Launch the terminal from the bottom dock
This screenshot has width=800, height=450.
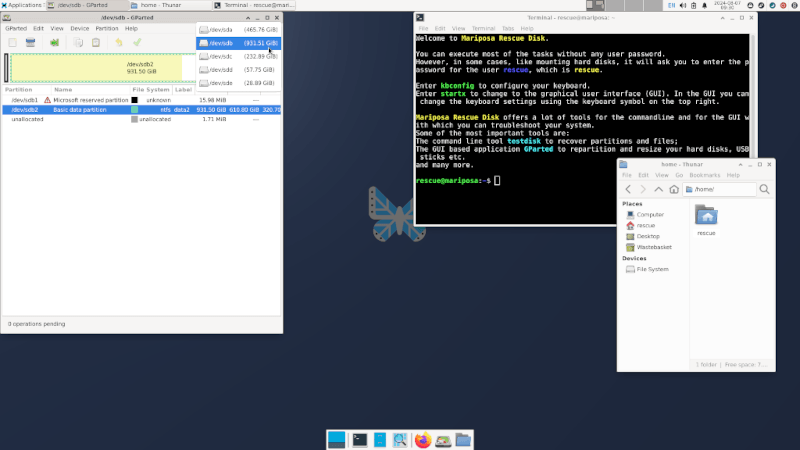[x=359, y=439]
